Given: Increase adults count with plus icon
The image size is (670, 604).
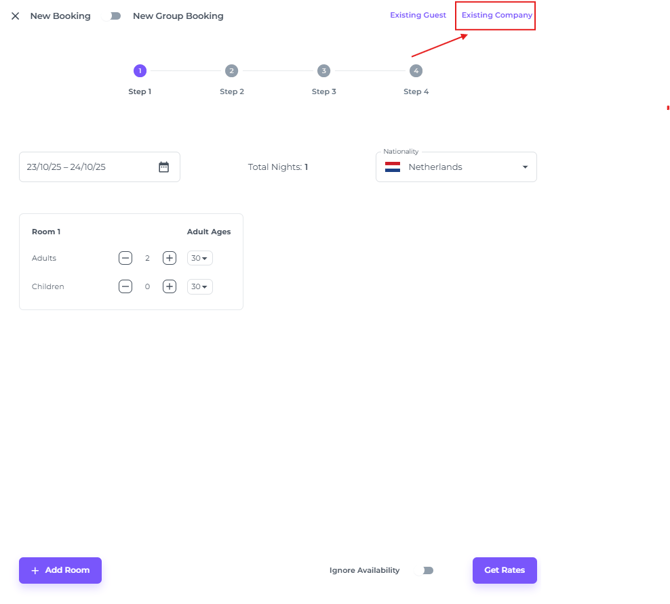Looking at the screenshot, I should pyautogui.click(x=169, y=258).
